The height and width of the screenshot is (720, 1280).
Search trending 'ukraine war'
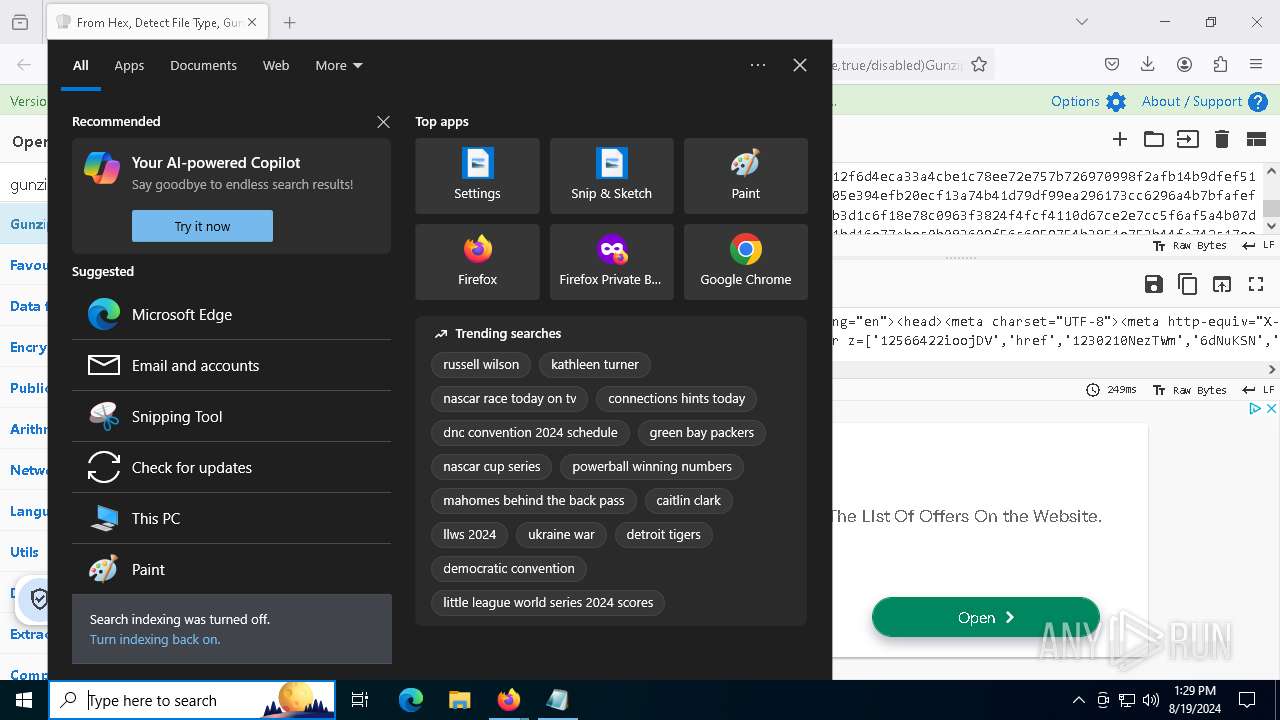point(561,534)
